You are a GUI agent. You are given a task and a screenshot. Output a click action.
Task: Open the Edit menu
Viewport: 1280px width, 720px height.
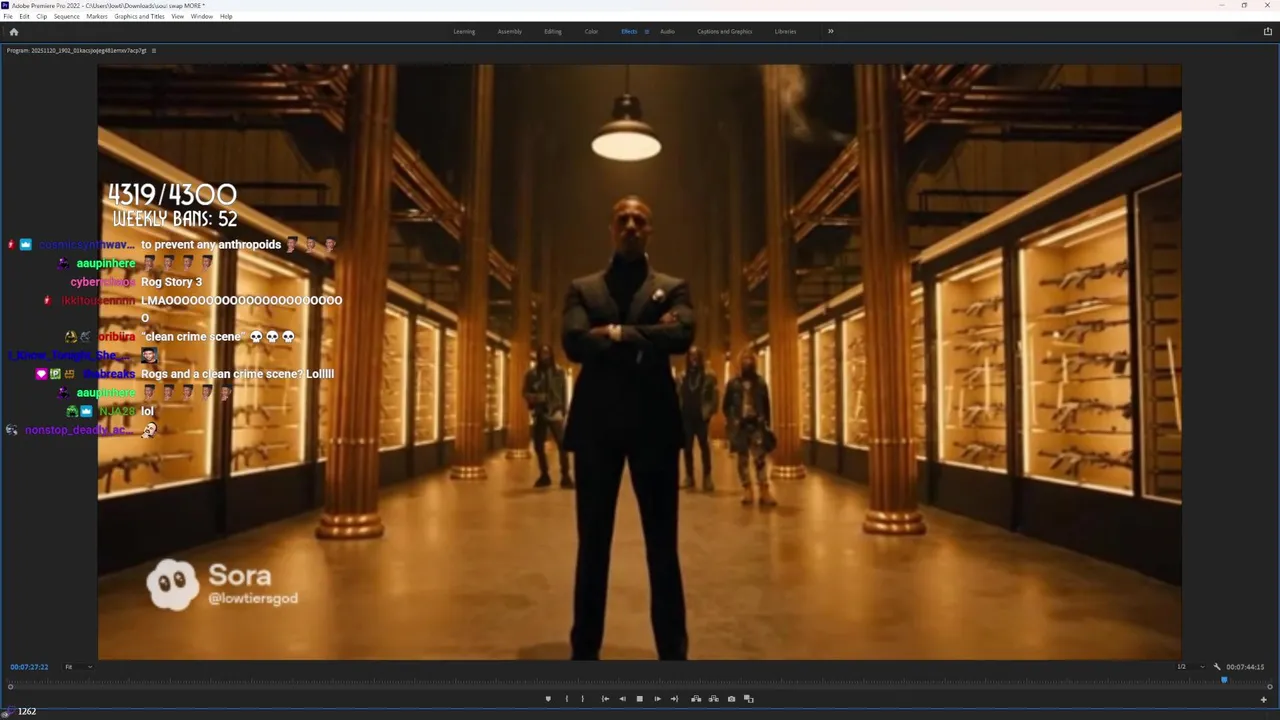pyautogui.click(x=24, y=17)
